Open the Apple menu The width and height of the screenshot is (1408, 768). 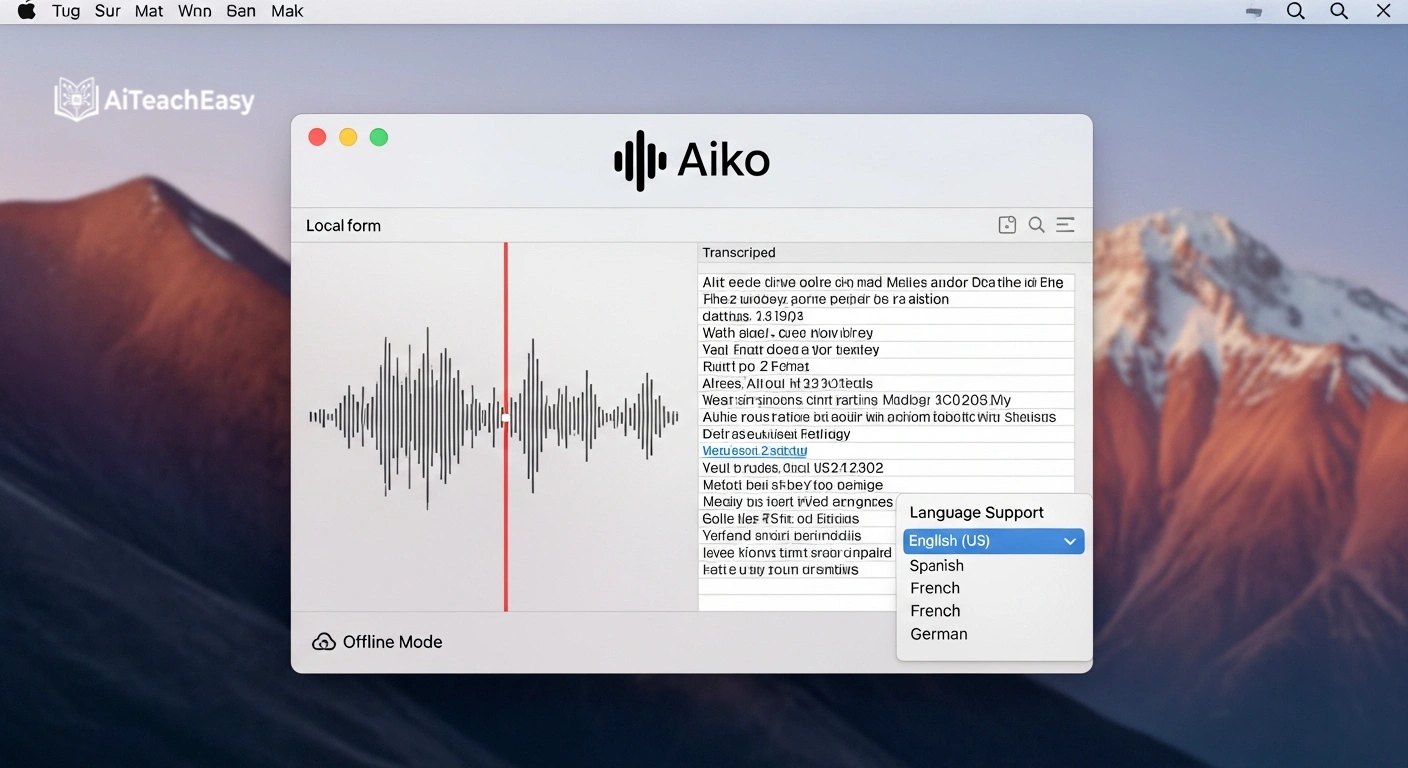pos(27,11)
